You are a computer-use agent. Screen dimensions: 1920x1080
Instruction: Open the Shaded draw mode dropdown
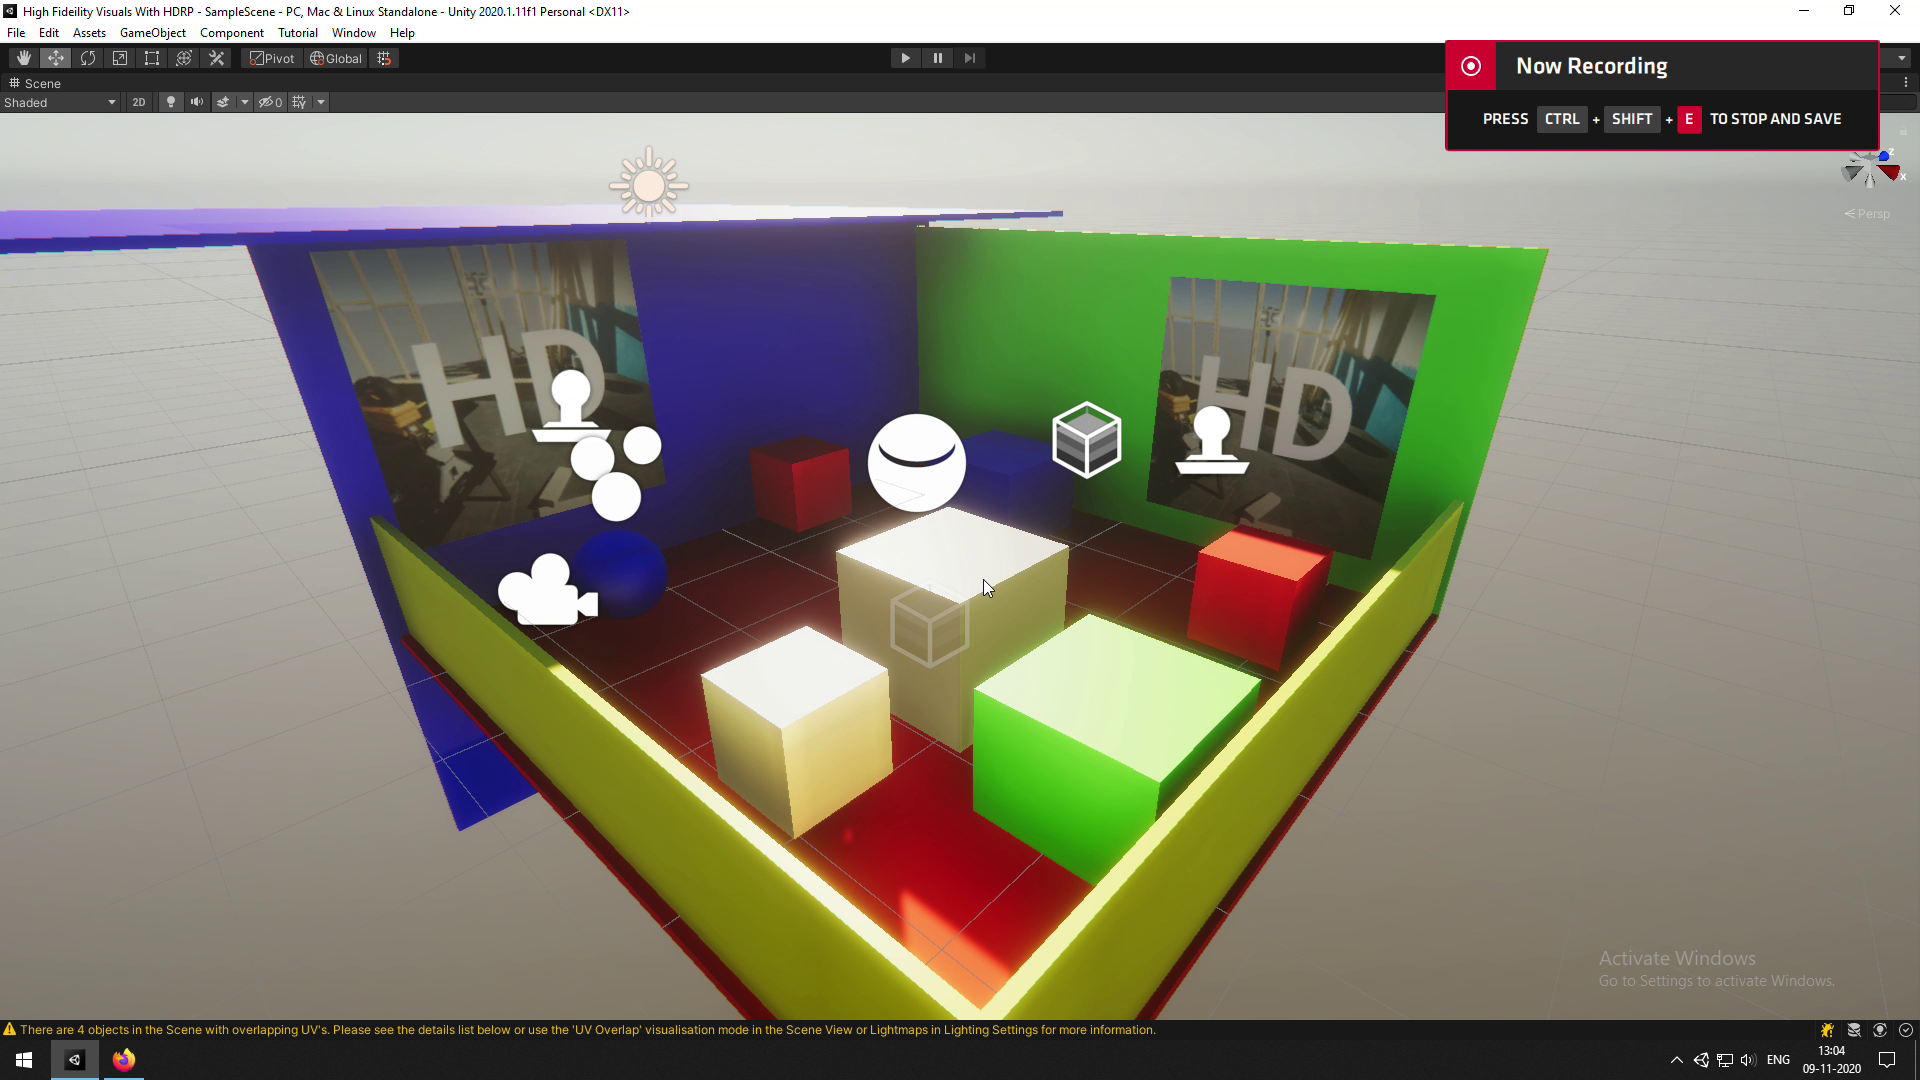(60, 102)
